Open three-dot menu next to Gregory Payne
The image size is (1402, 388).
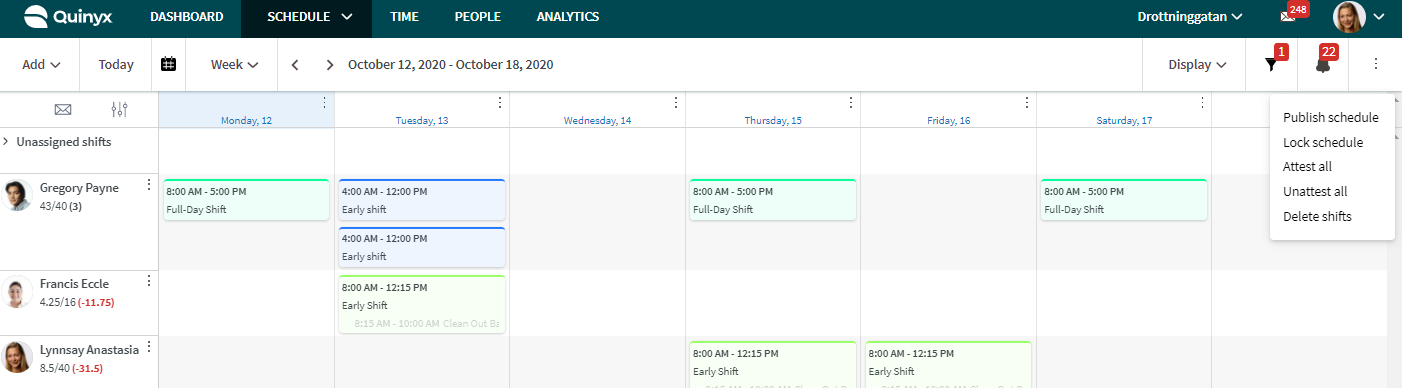click(x=149, y=184)
